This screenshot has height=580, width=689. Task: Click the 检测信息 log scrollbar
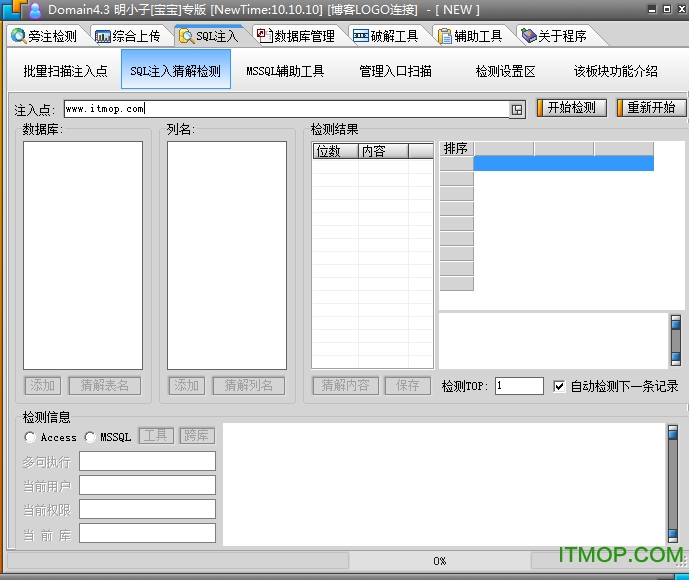pos(672,484)
